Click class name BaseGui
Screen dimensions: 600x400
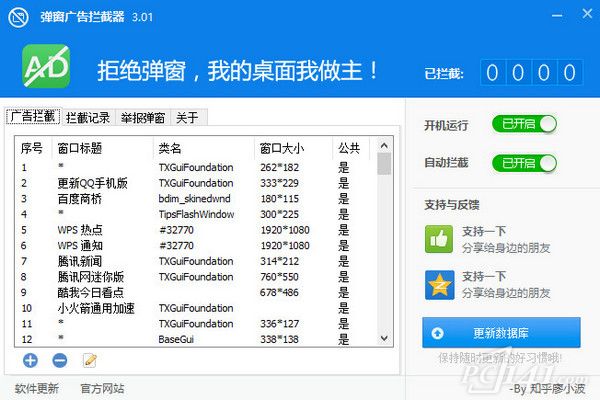[x=176, y=339]
